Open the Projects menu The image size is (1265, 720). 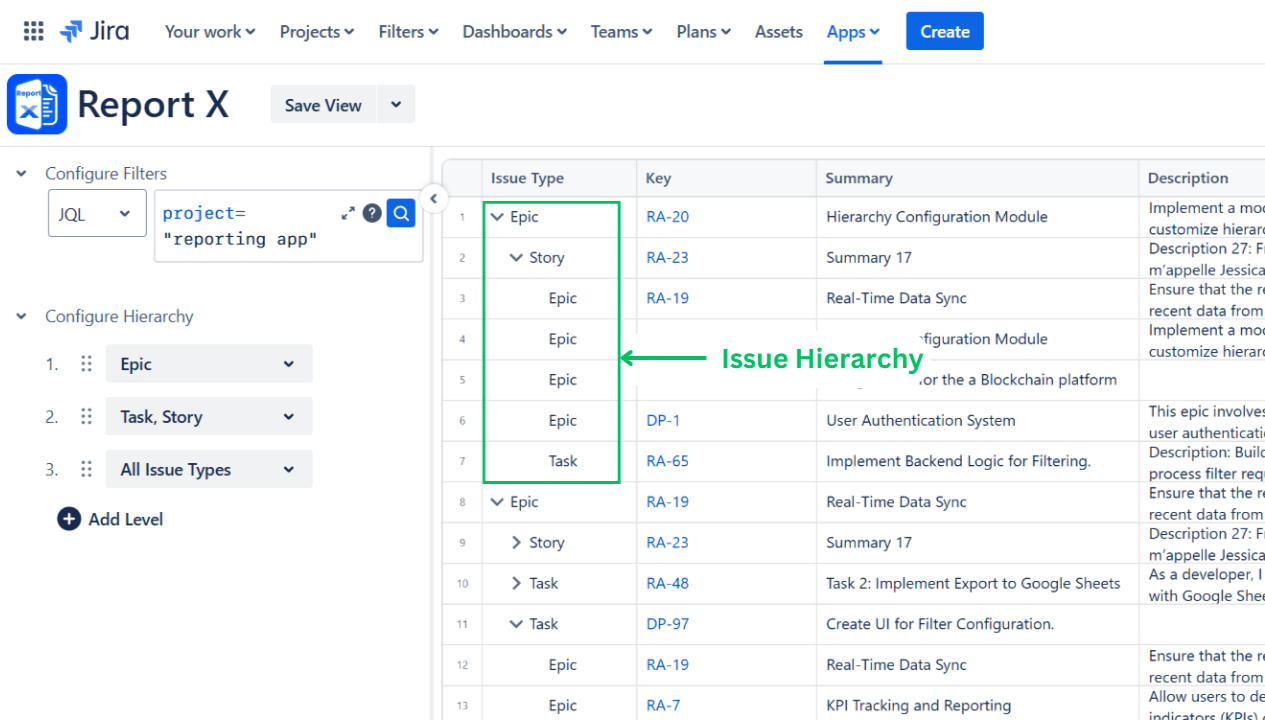tap(317, 32)
